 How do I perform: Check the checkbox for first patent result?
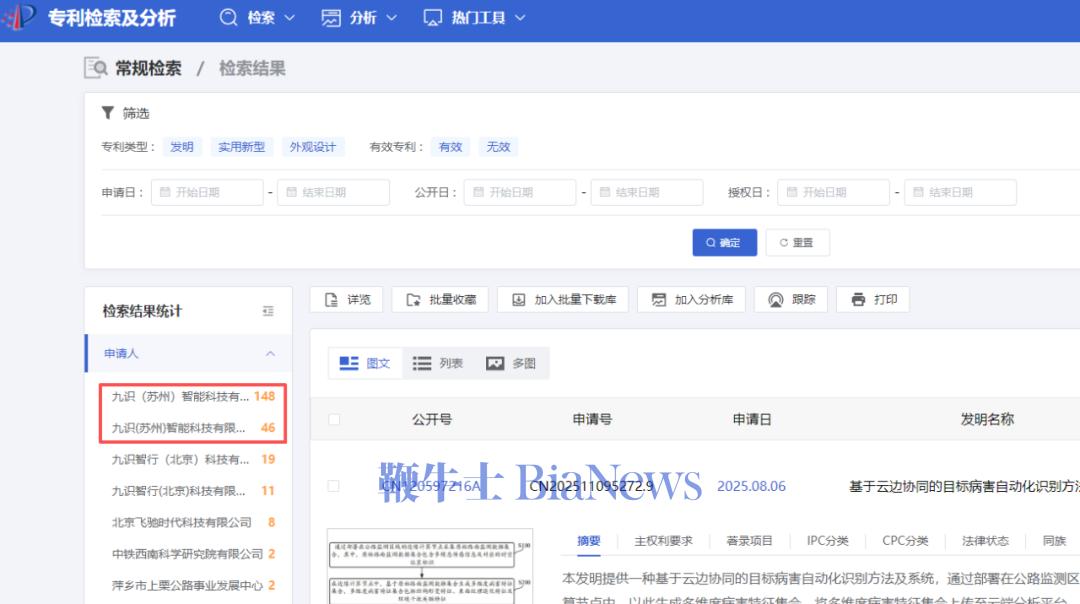(x=334, y=486)
